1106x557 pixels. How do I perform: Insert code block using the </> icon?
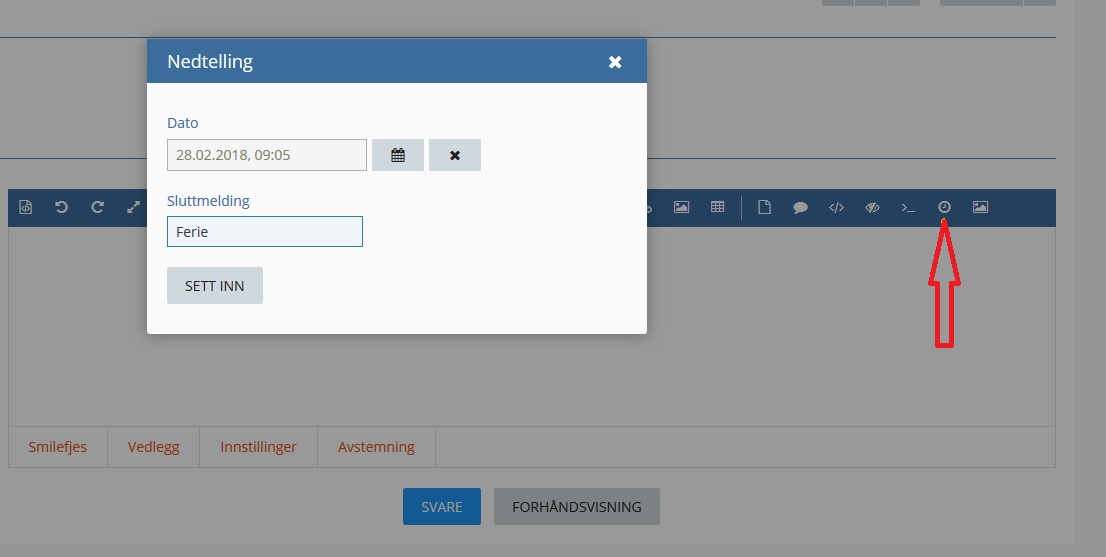coord(836,208)
